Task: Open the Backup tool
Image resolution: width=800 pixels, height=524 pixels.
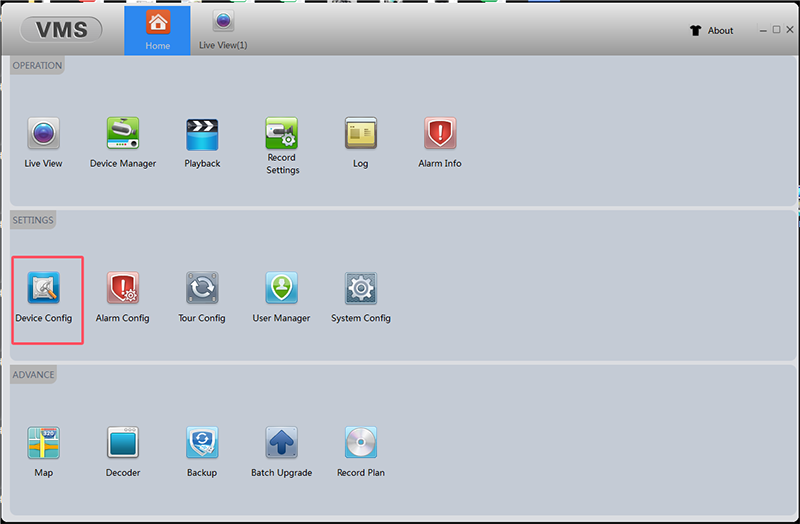Action: point(202,443)
